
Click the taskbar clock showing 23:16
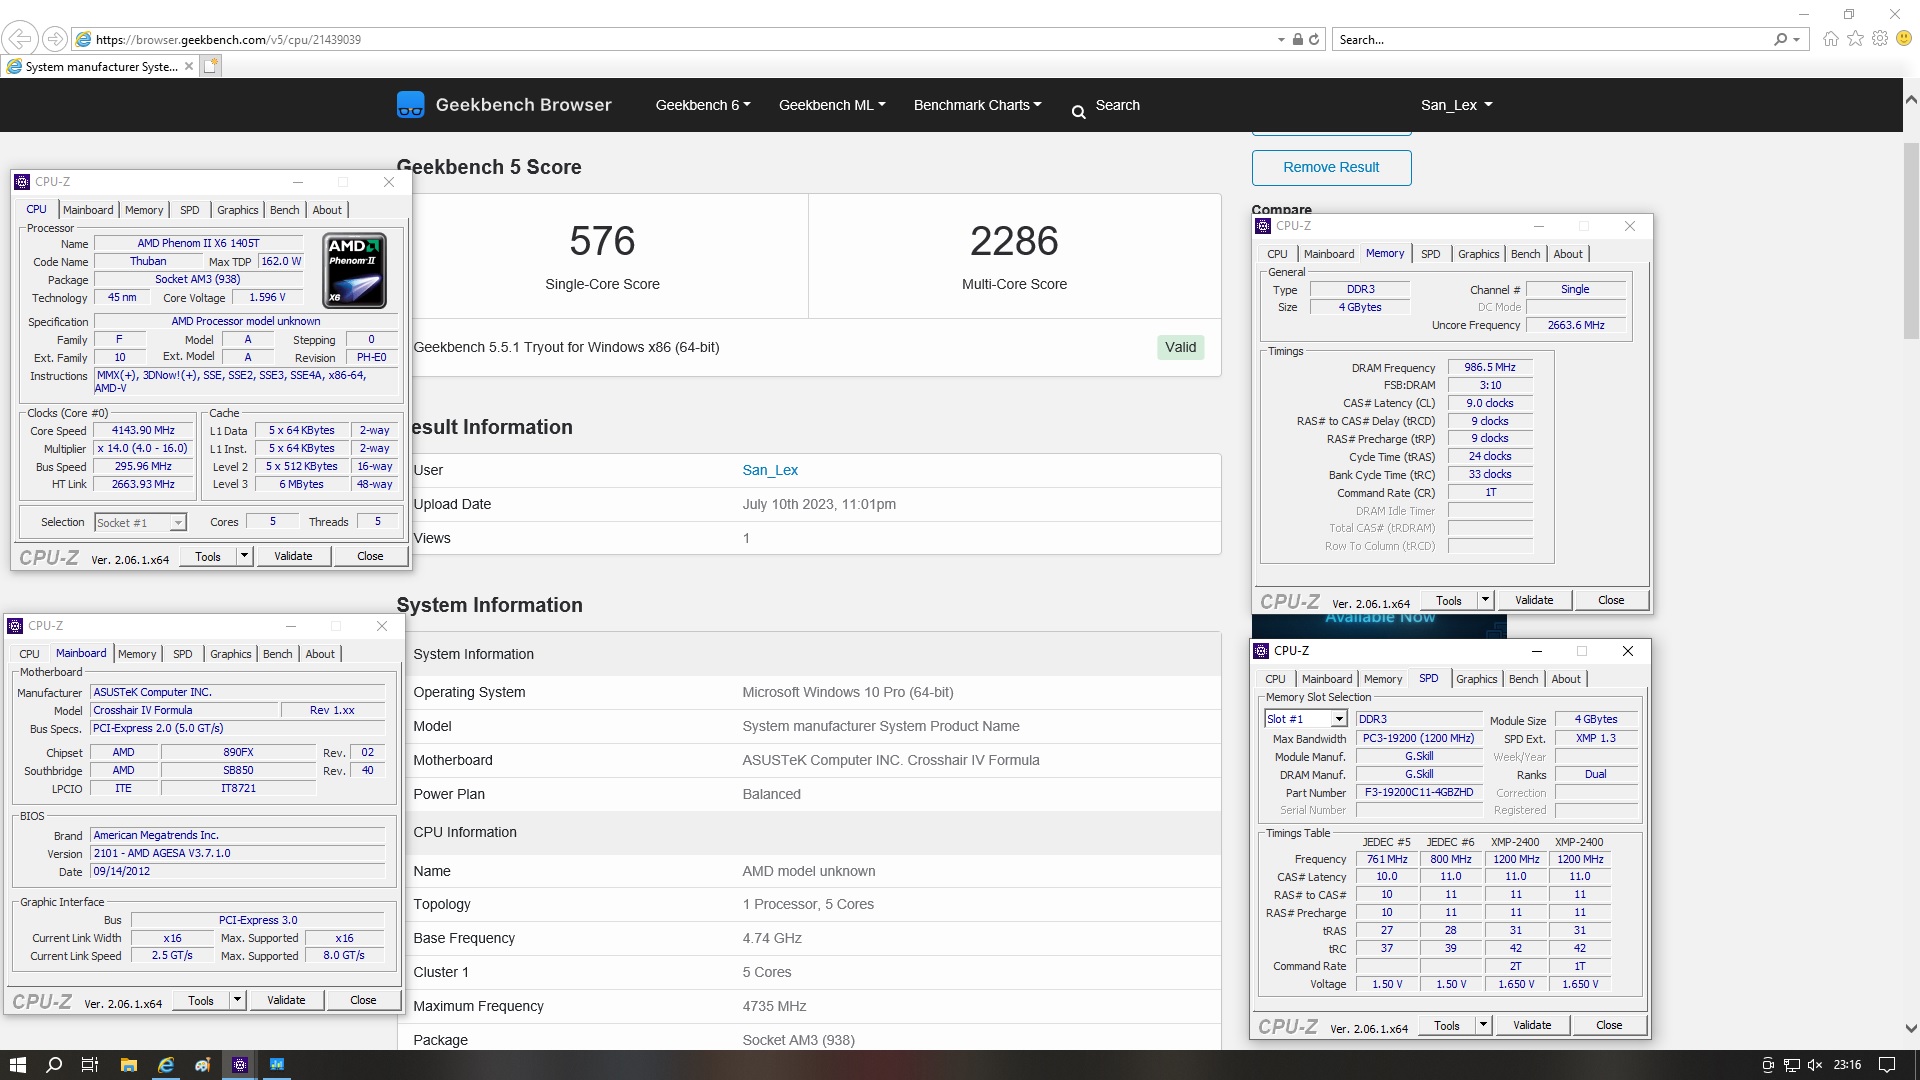tap(1847, 1065)
